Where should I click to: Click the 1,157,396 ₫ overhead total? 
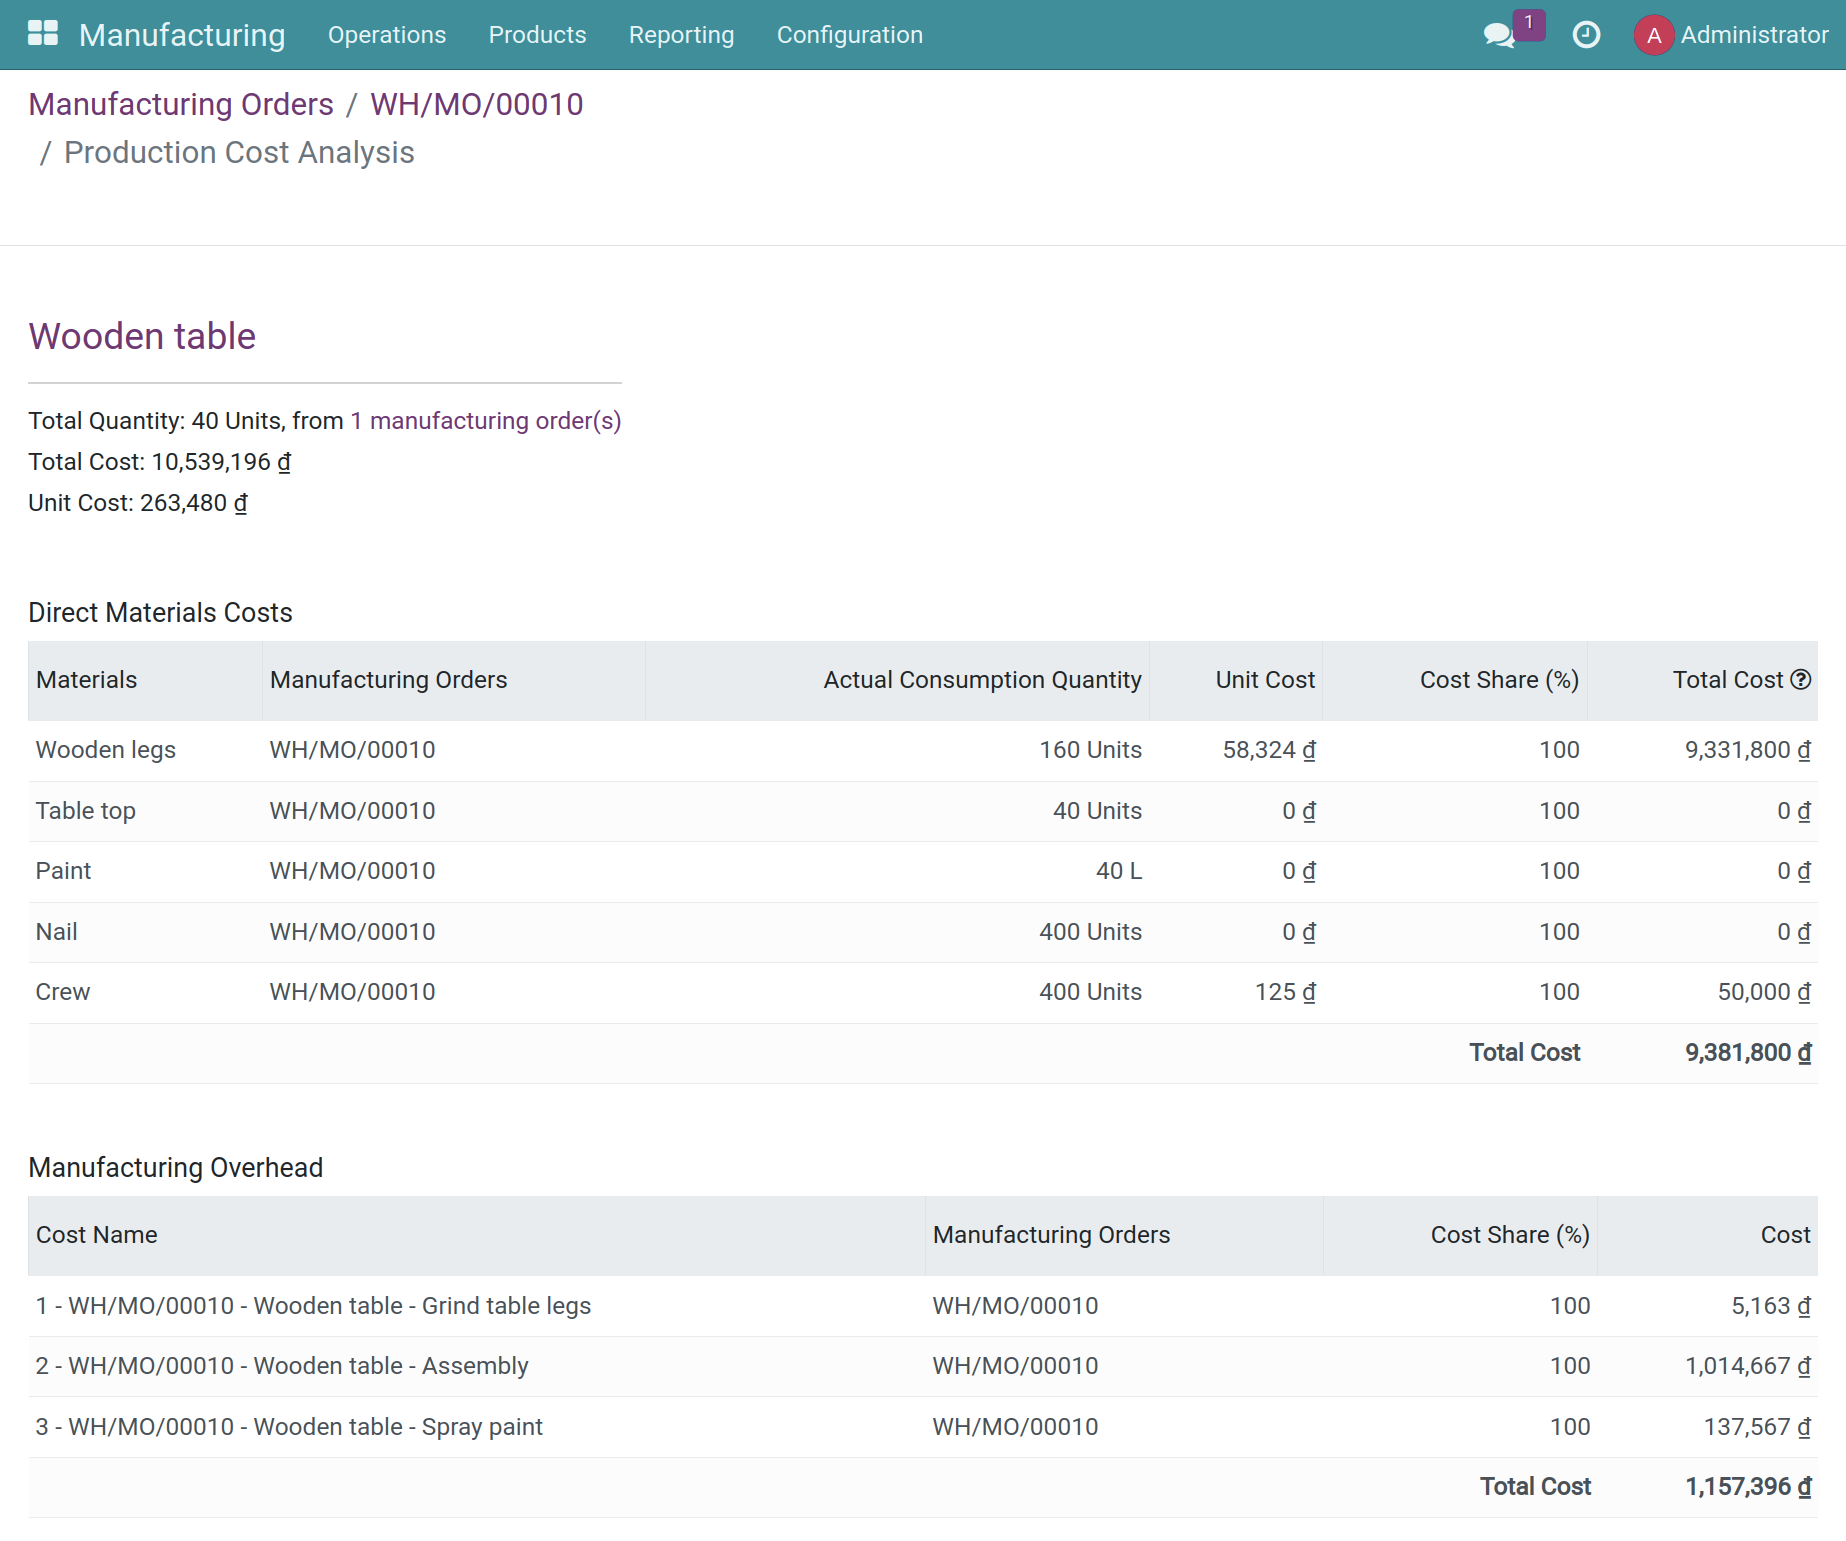pyautogui.click(x=1748, y=1487)
